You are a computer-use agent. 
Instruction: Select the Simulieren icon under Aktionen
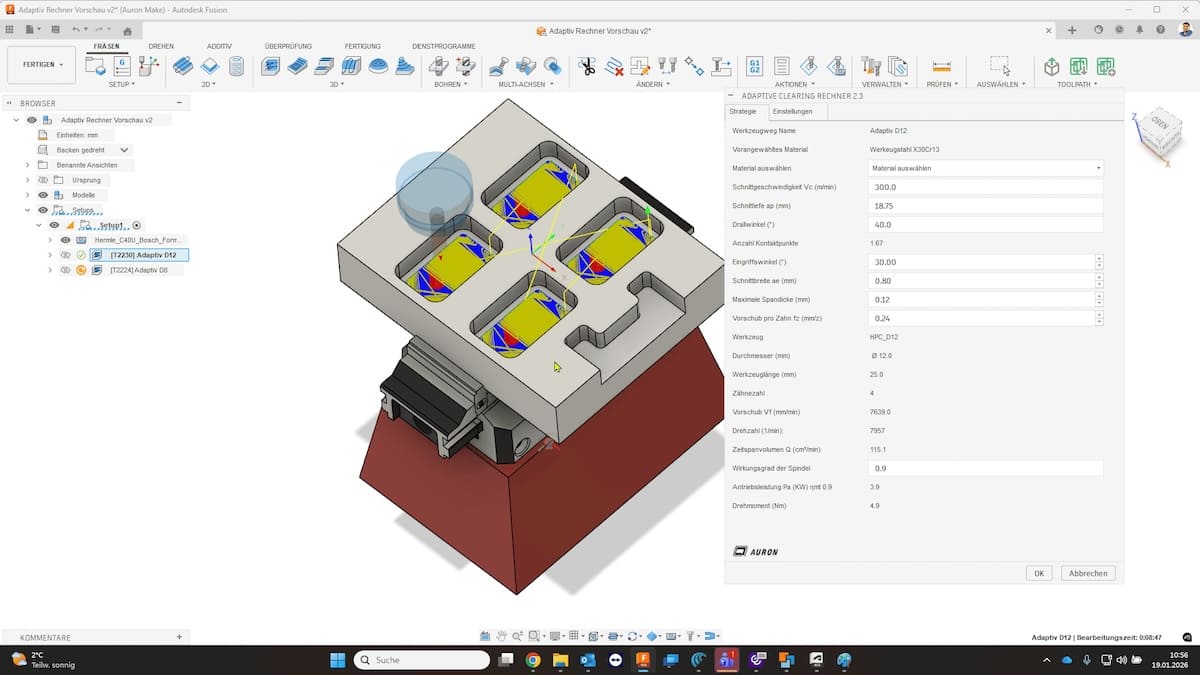(x=808, y=67)
